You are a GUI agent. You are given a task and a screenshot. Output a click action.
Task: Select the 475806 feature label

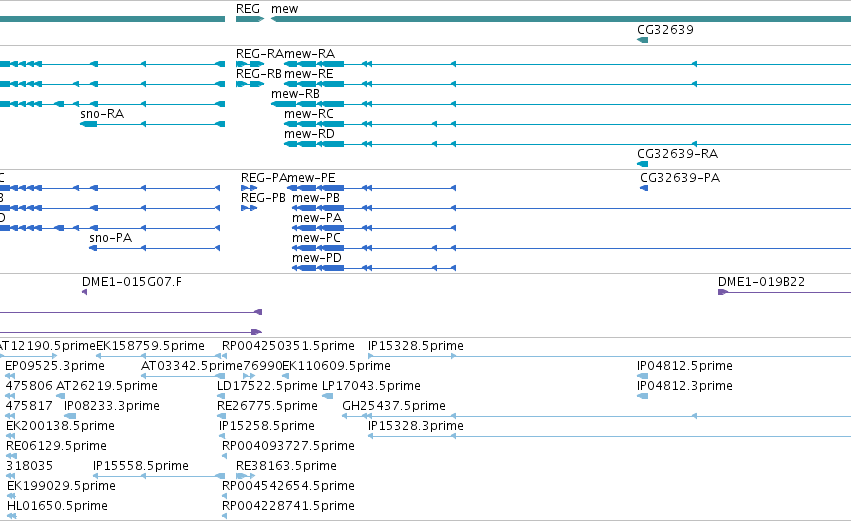(29, 386)
